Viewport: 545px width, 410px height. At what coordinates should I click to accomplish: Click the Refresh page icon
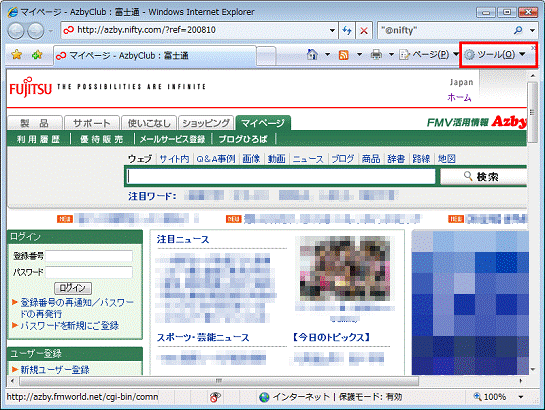(x=347, y=31)
